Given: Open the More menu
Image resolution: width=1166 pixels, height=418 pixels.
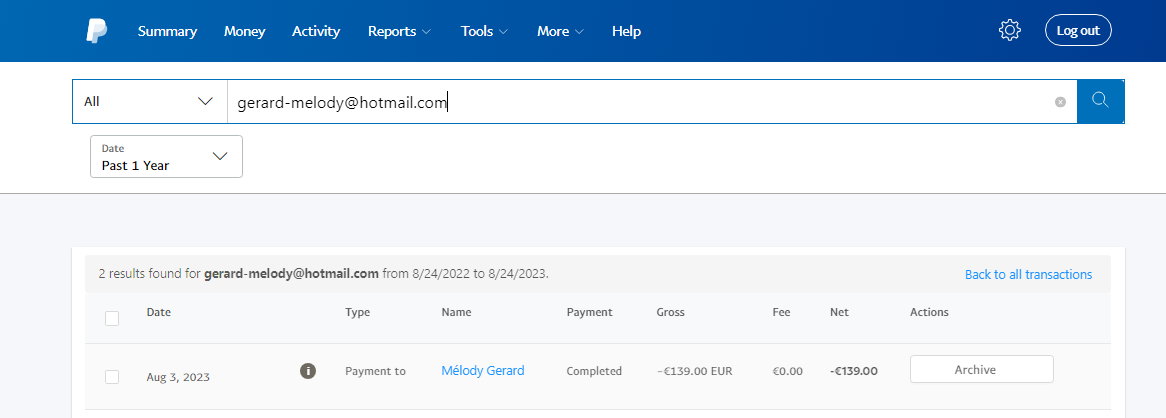Looking at the screenshot, I should 560,31.
